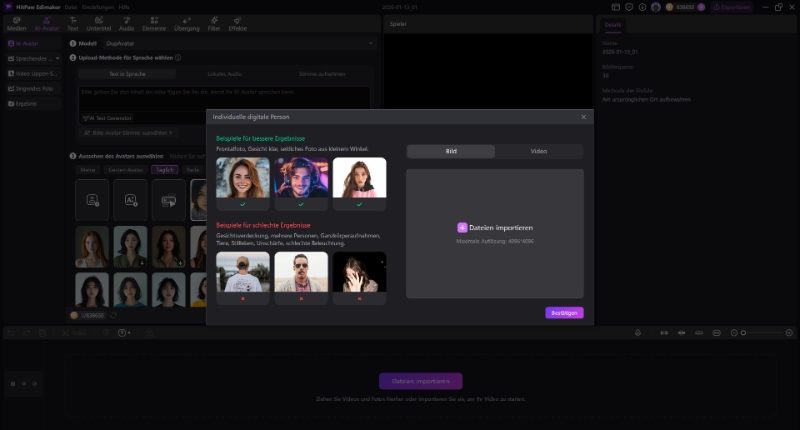Select the Text tool icon
The width and height of the screenshot is (800, 430).
point(72,23)
